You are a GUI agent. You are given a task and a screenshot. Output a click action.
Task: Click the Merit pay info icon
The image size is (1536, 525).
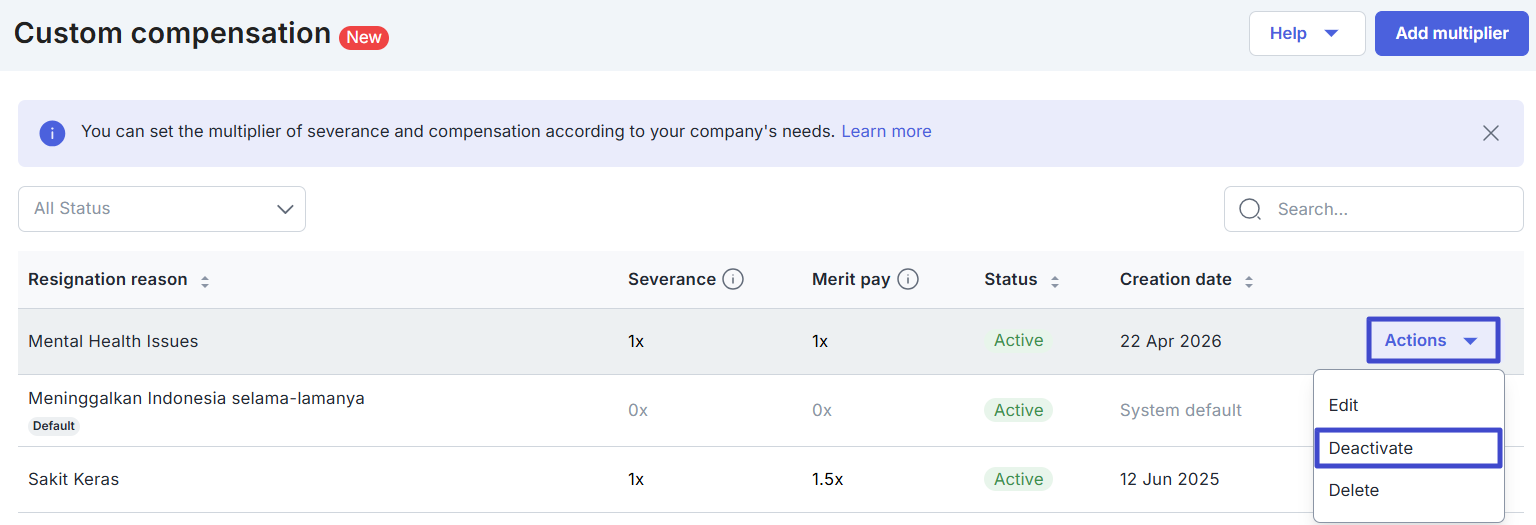[908, 280]
